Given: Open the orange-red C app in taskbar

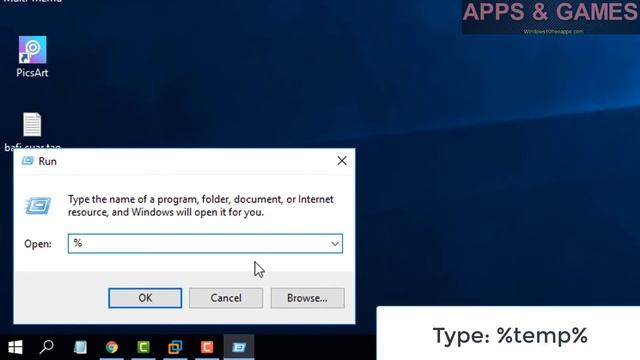Looking at the screenshot, I should [x=207, y=347].
